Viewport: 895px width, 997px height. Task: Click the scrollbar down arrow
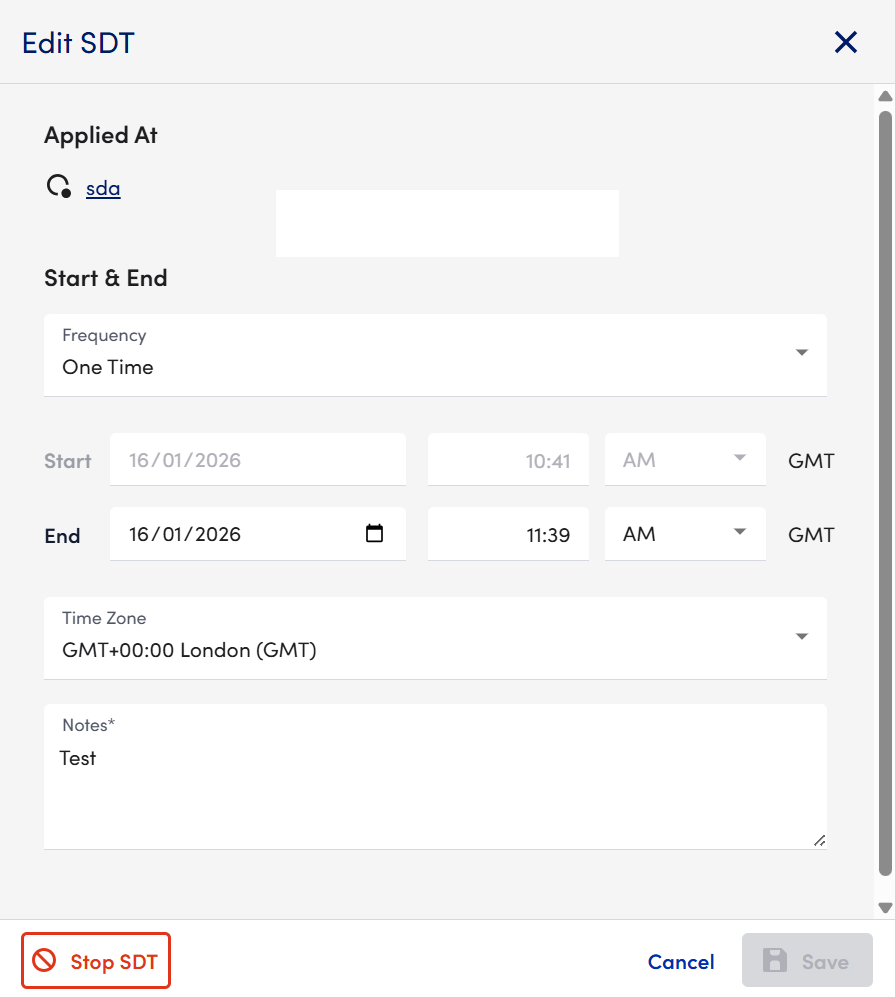click(884, 907)
